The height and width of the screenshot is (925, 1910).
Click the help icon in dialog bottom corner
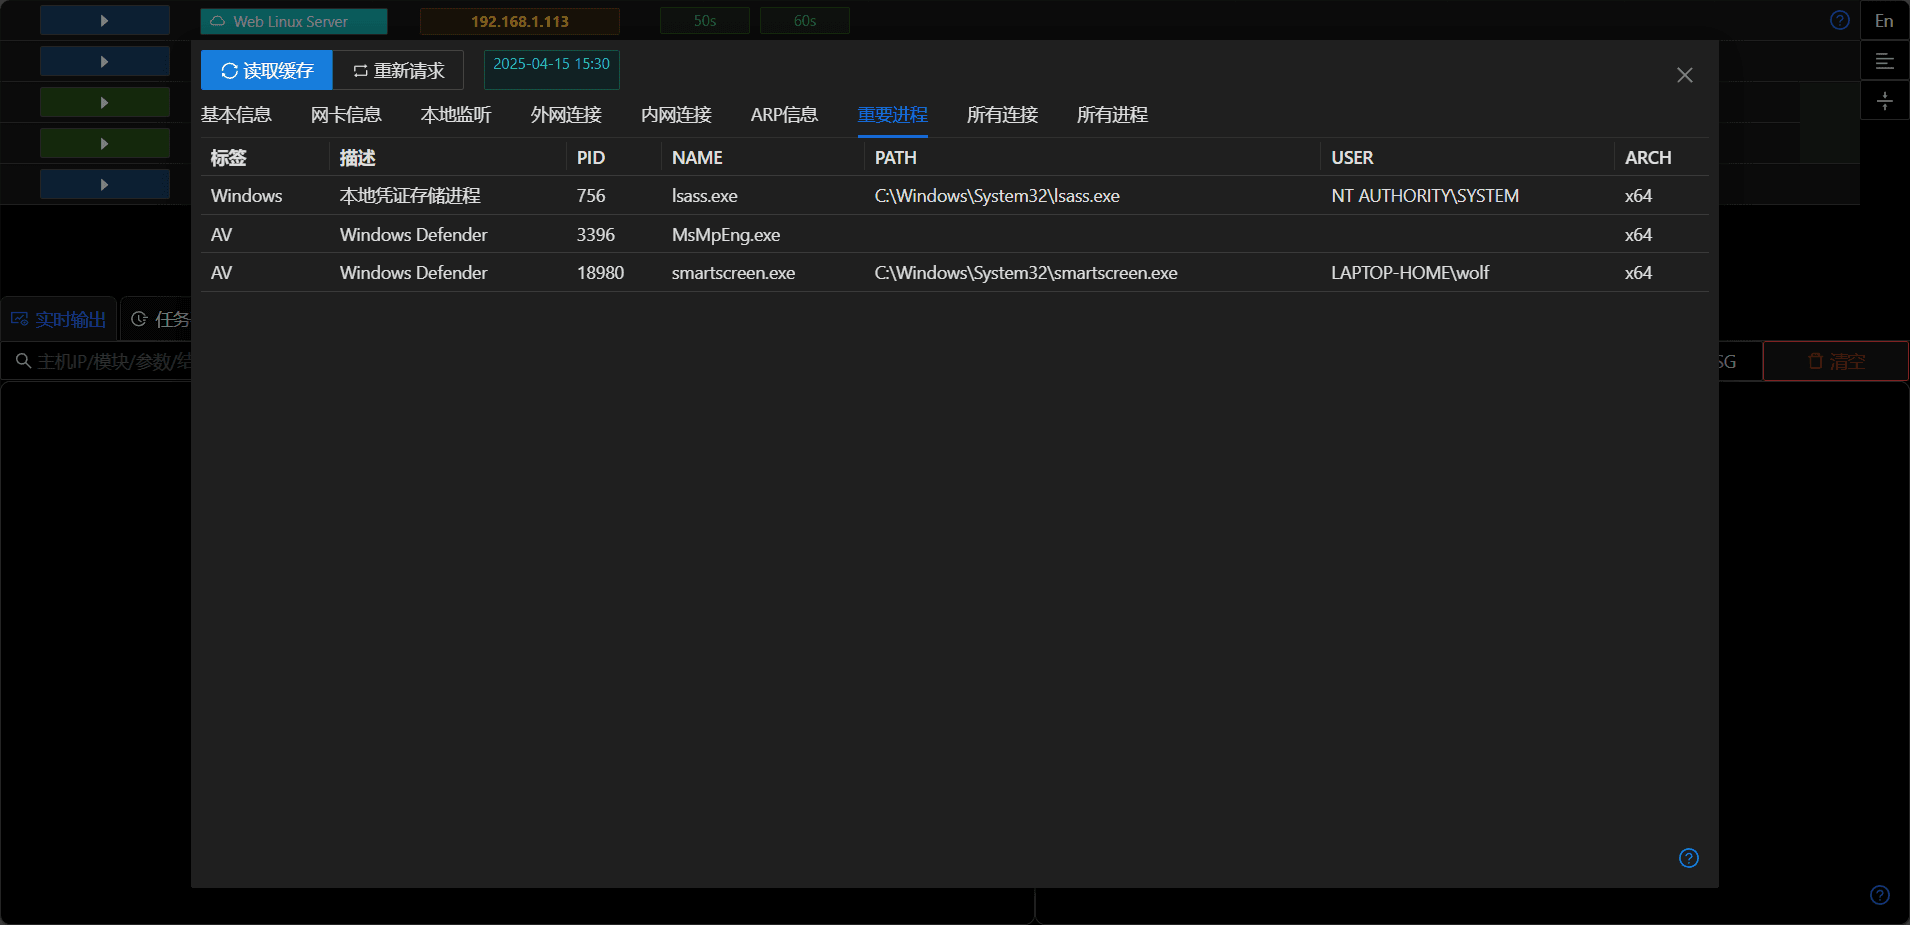tap(1689, 858)
